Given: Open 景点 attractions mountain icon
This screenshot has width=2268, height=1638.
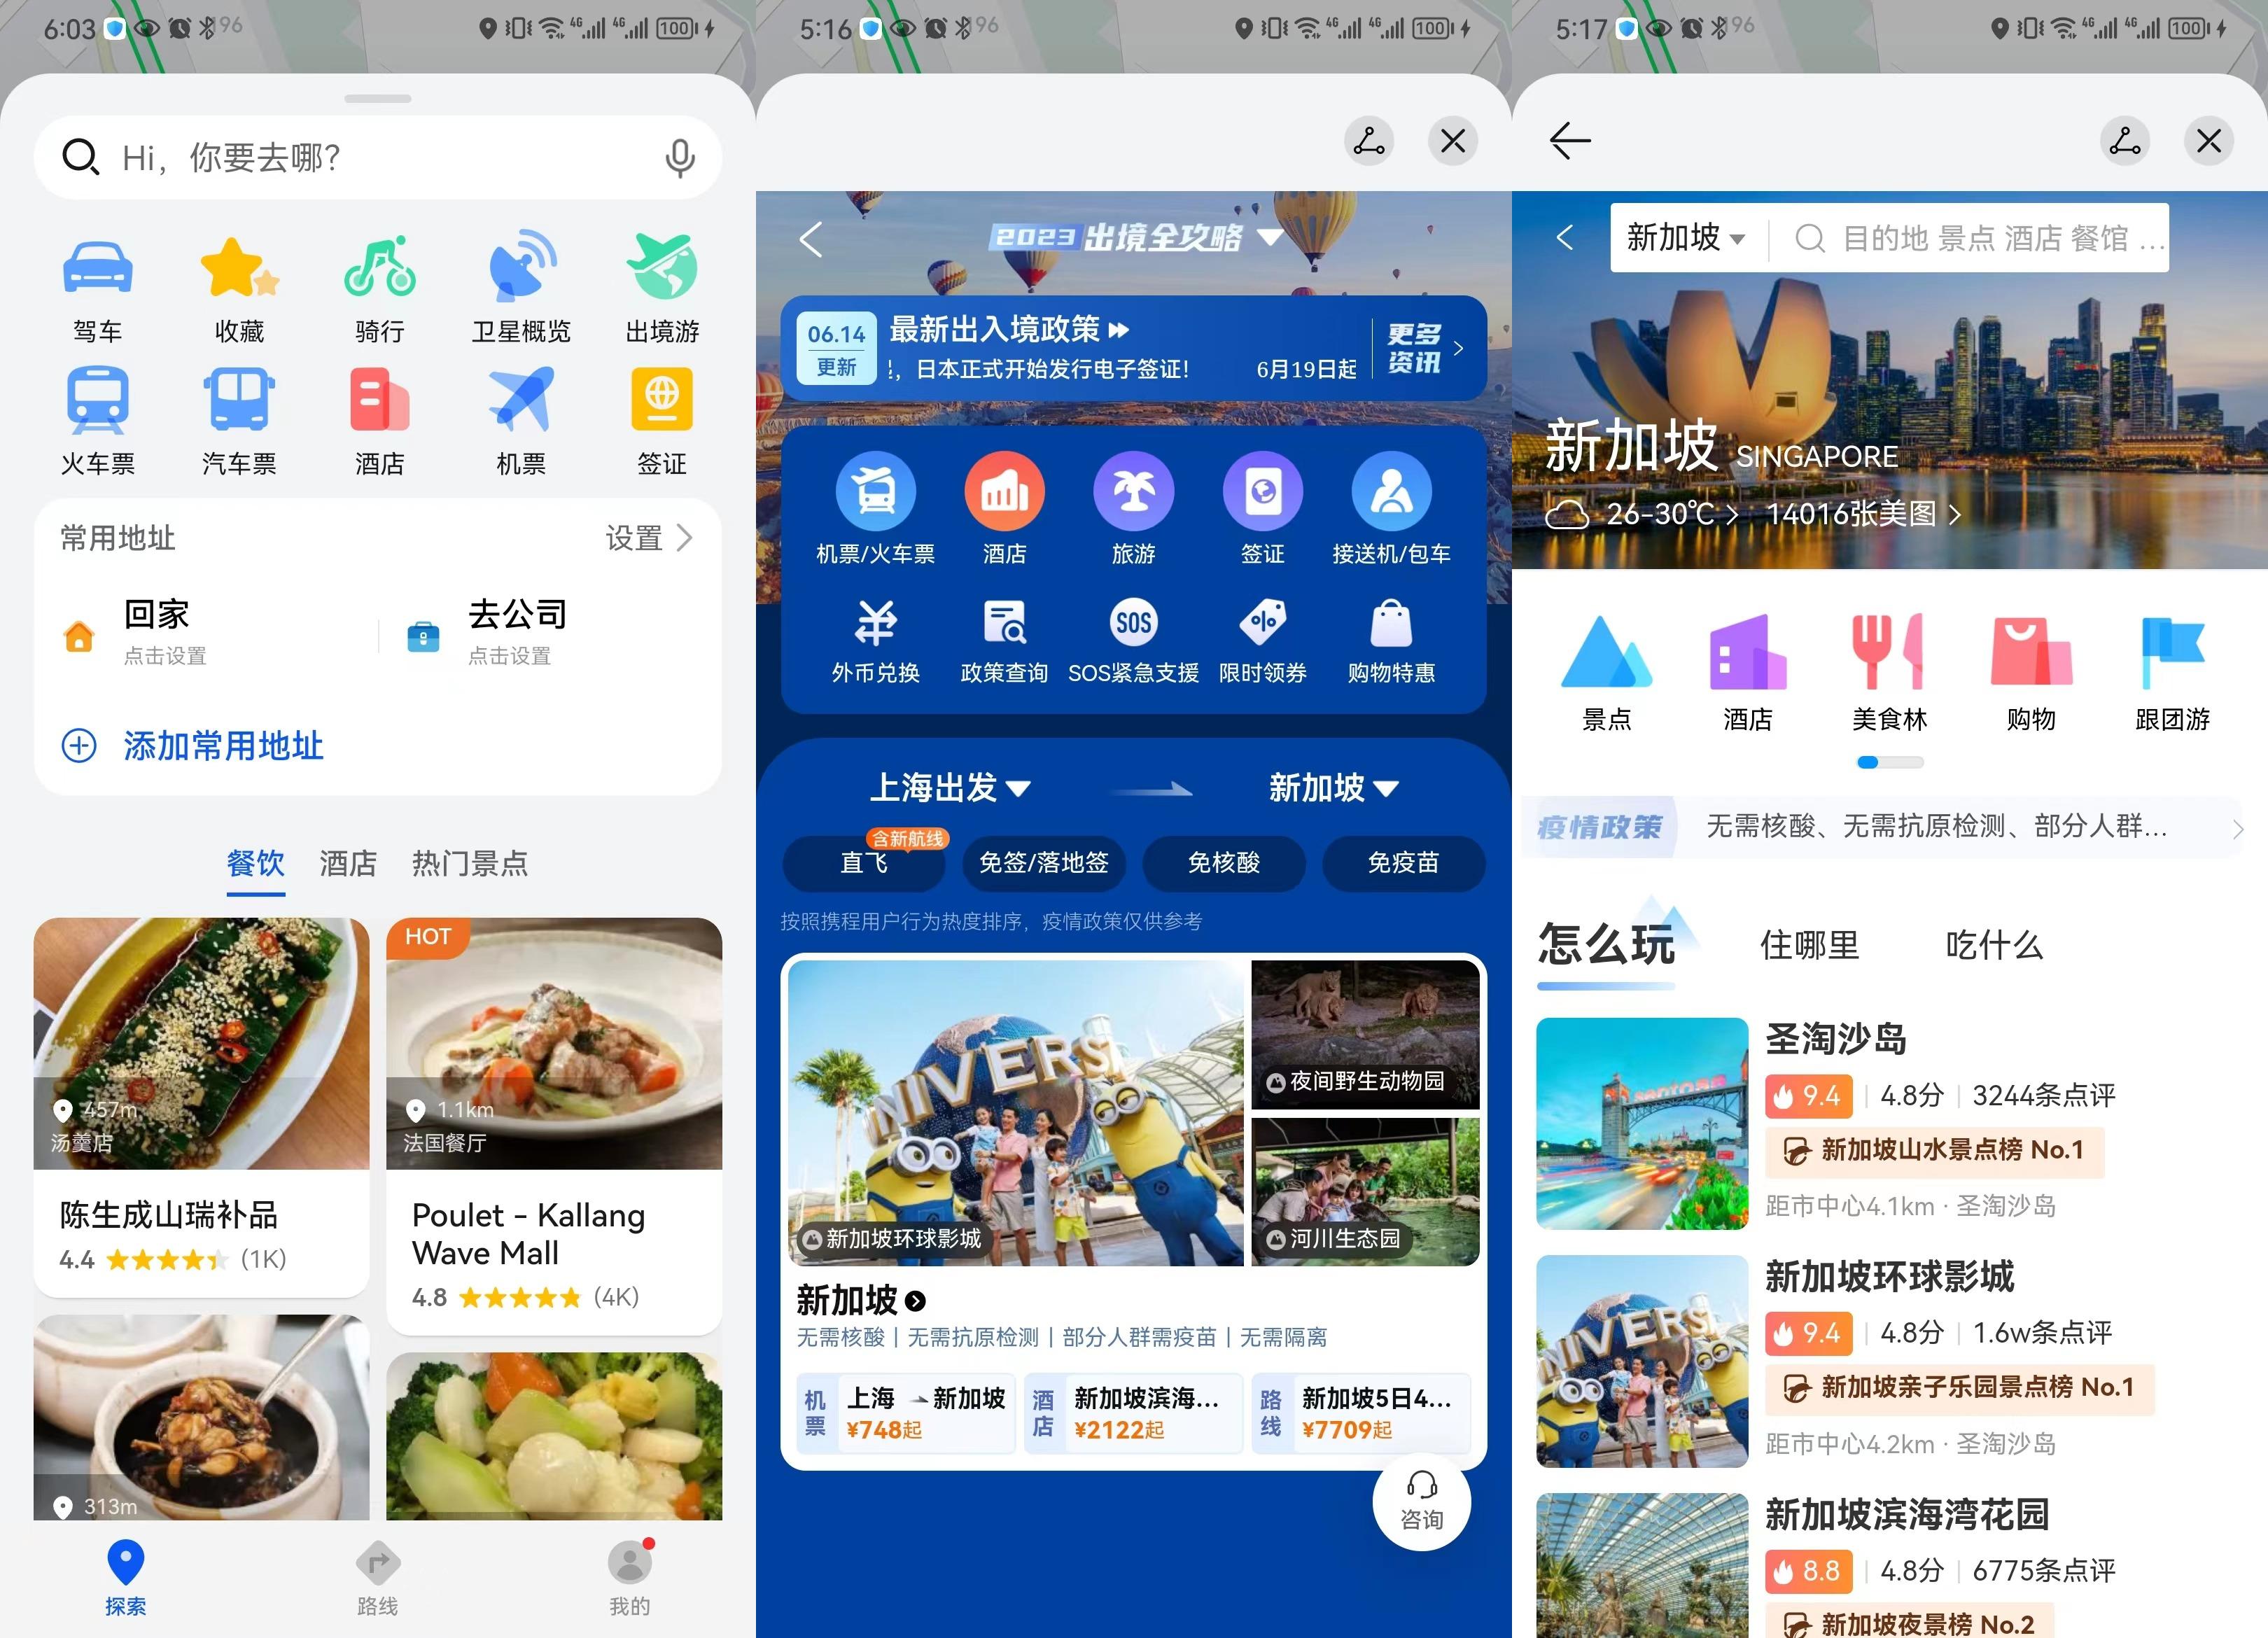Looking at the screenshot, I should (x=1606, y=652).
